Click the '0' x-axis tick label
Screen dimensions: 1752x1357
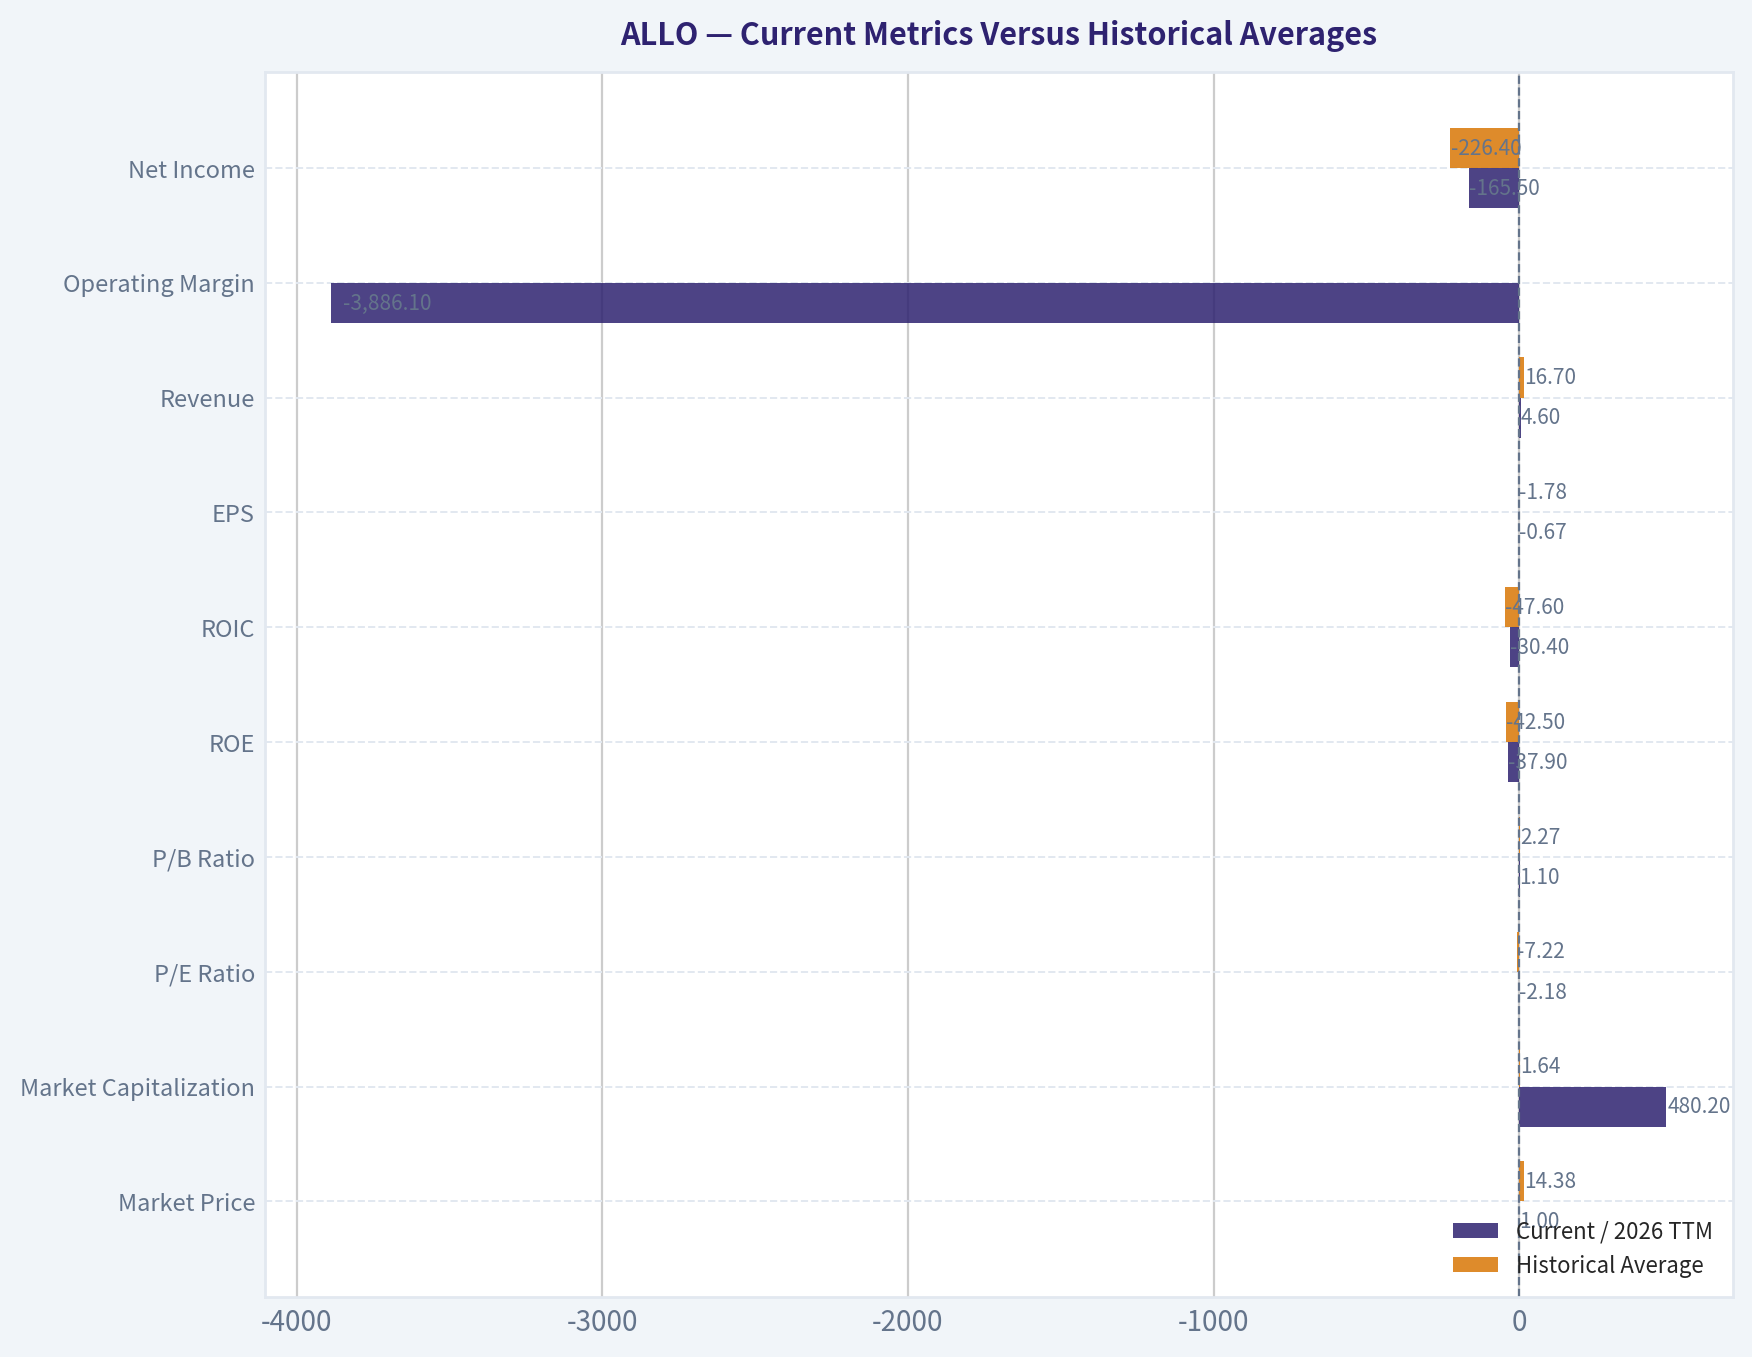(x=1519, y=1322)
